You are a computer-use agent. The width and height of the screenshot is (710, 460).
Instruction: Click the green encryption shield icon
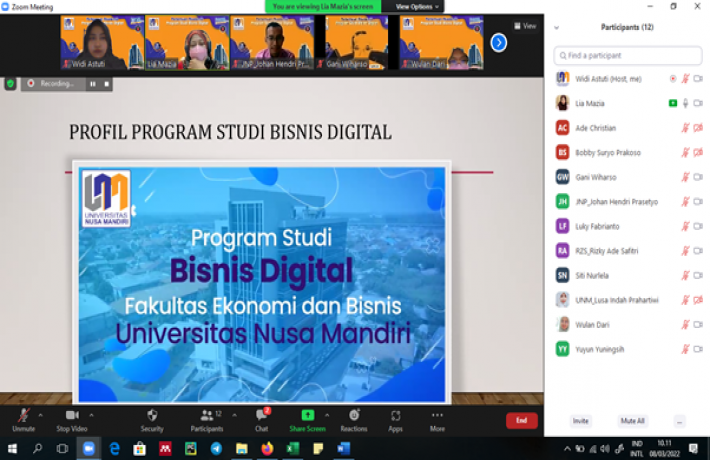click(10, 84)
